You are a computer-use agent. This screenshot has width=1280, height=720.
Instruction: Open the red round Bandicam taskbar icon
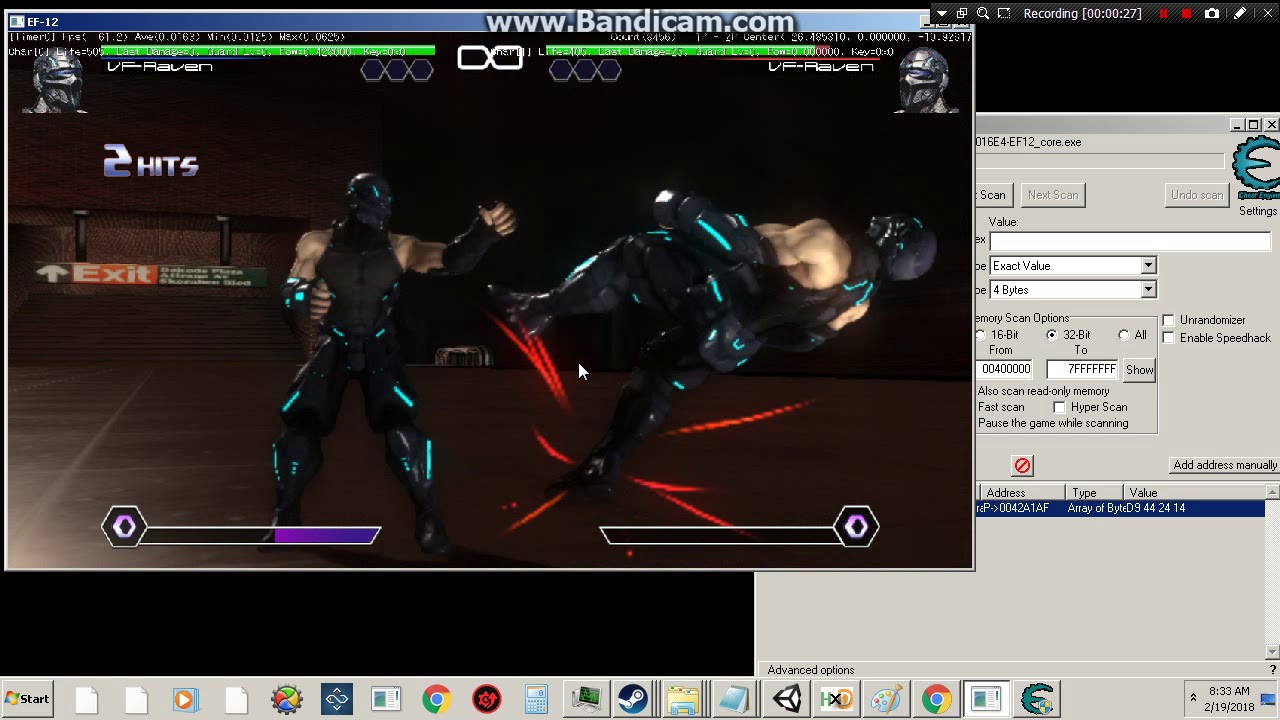[x=487, y=699]
